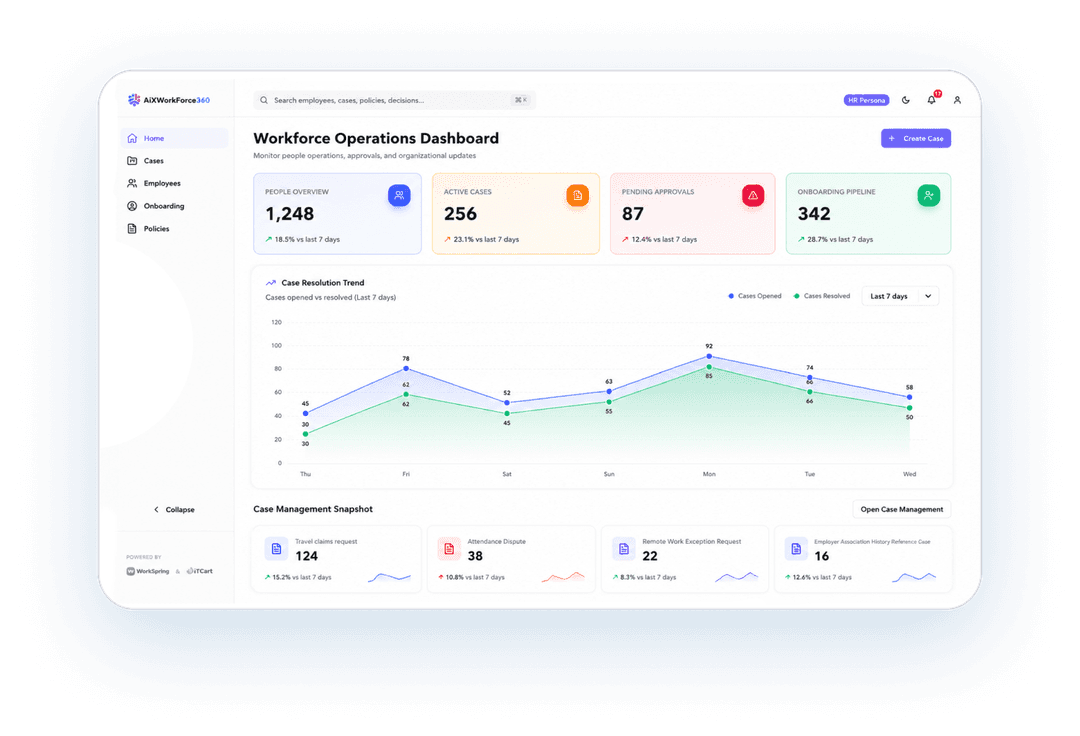Click the Remote Work Exception Request icon
The width and height of the screenshot is (1080, 736).
(x=623, y=549)
